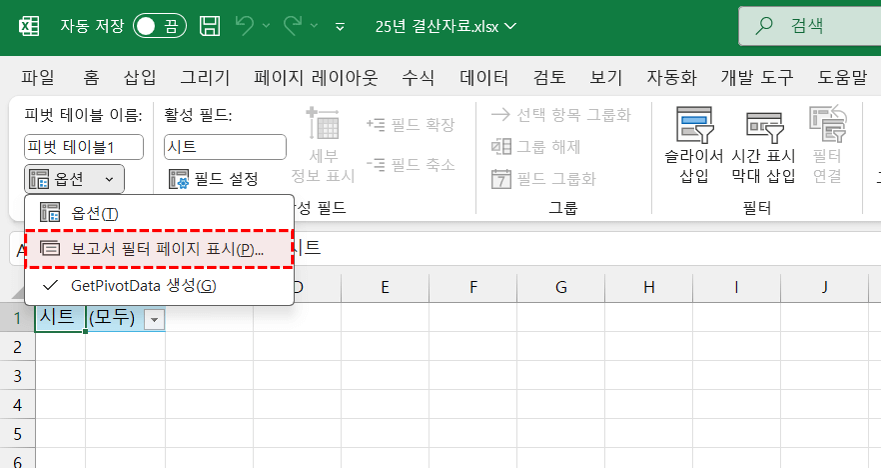This screenshot has width=881, height=468.
Task: Click 필드 축소 collapse field
Action: (411, 165)
